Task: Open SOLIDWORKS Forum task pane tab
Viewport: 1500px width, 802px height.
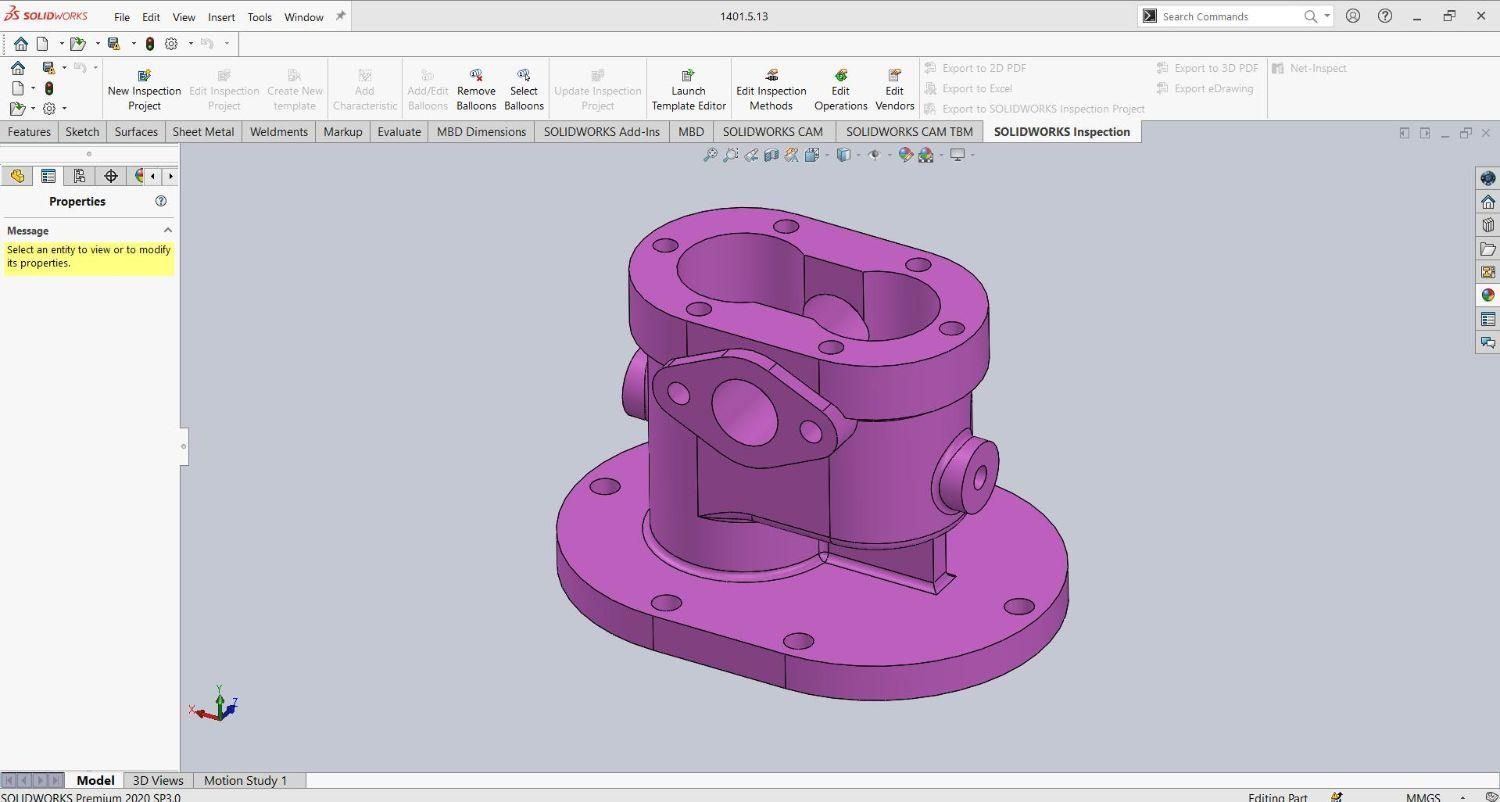Action: tap(1488, 342)
